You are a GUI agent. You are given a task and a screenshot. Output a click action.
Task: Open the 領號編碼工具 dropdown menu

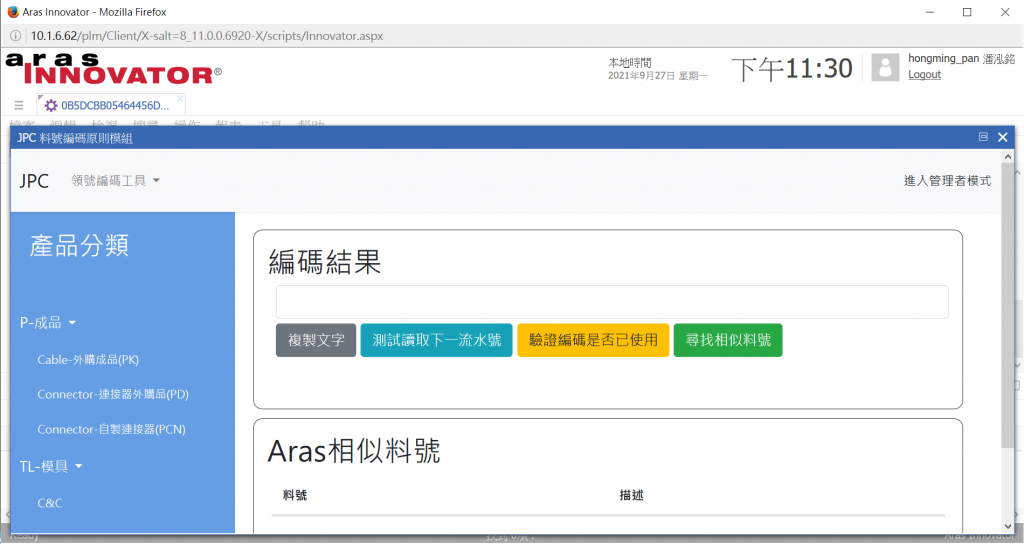click(x=116, y=181)
